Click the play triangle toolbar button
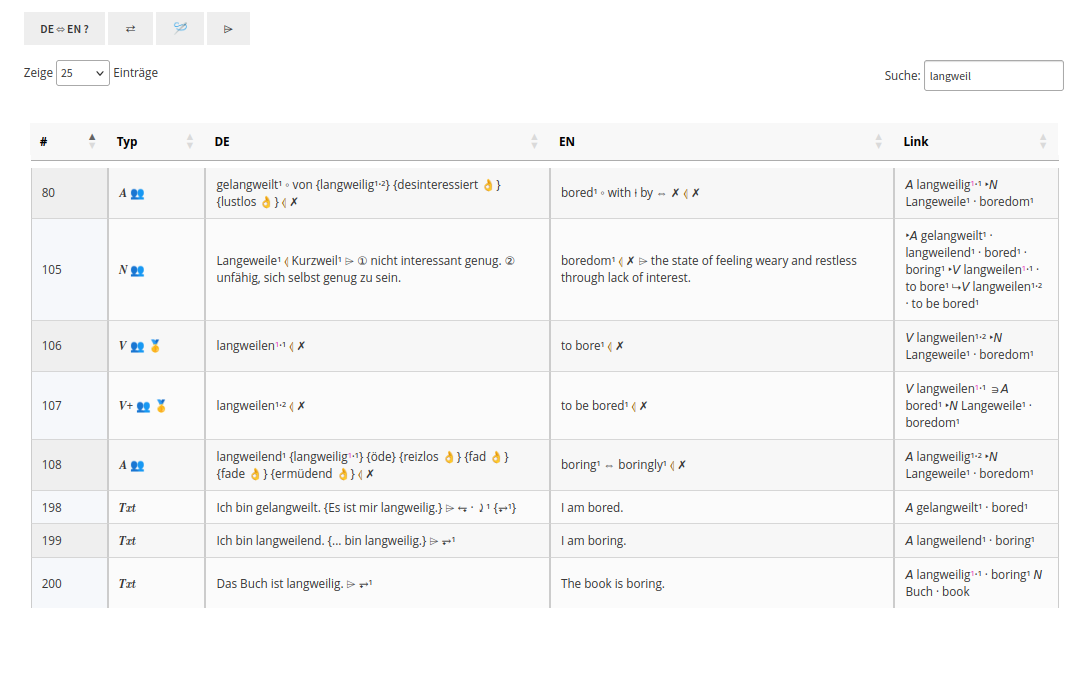 (228, 29)
